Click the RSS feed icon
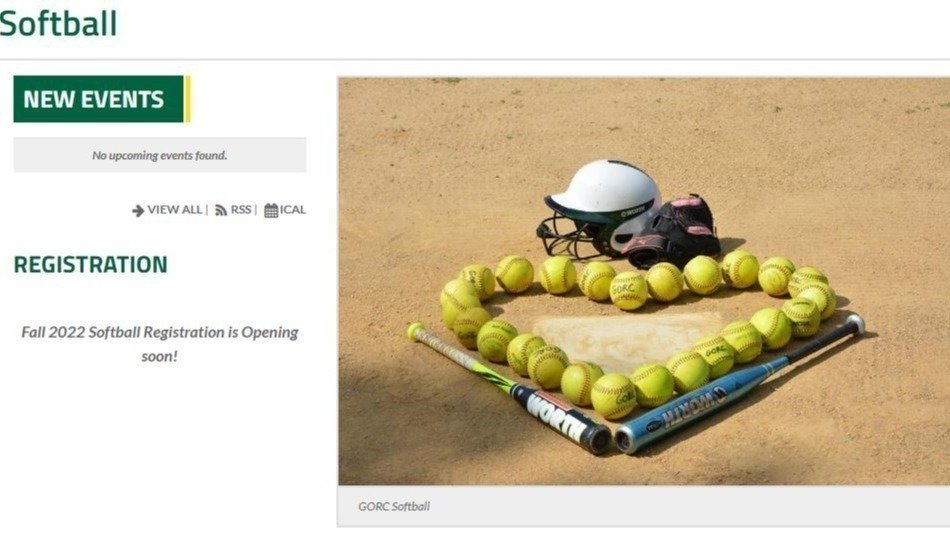The image size is (950, 535). [221, 210]
